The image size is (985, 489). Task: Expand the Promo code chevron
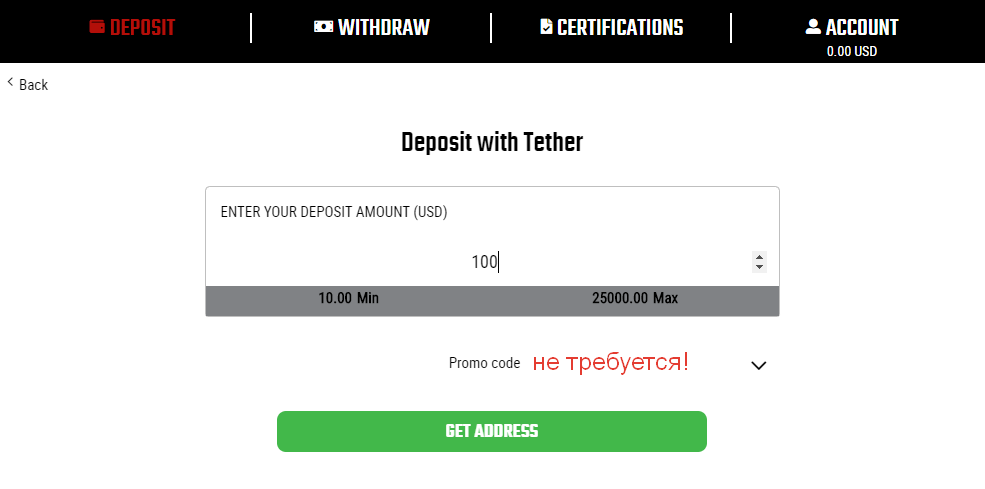tap(758, 365)
